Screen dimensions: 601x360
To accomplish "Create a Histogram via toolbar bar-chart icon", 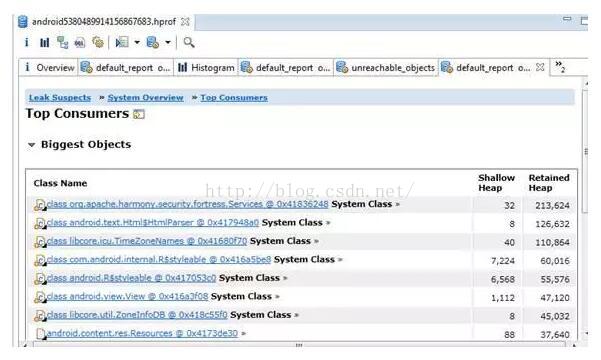I will coord(45,42).
